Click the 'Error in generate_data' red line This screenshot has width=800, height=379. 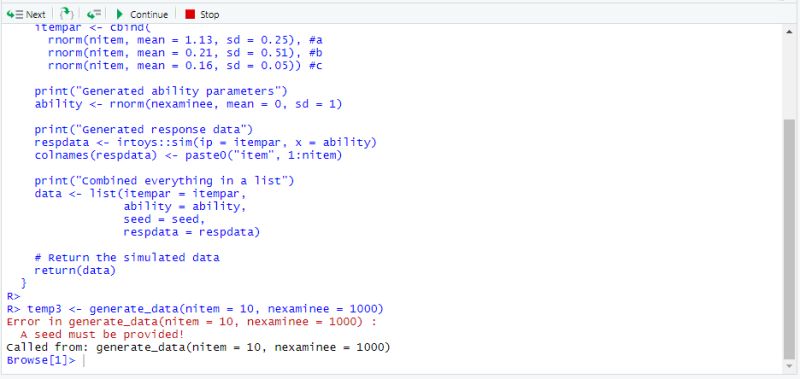[x=192, y=322]
